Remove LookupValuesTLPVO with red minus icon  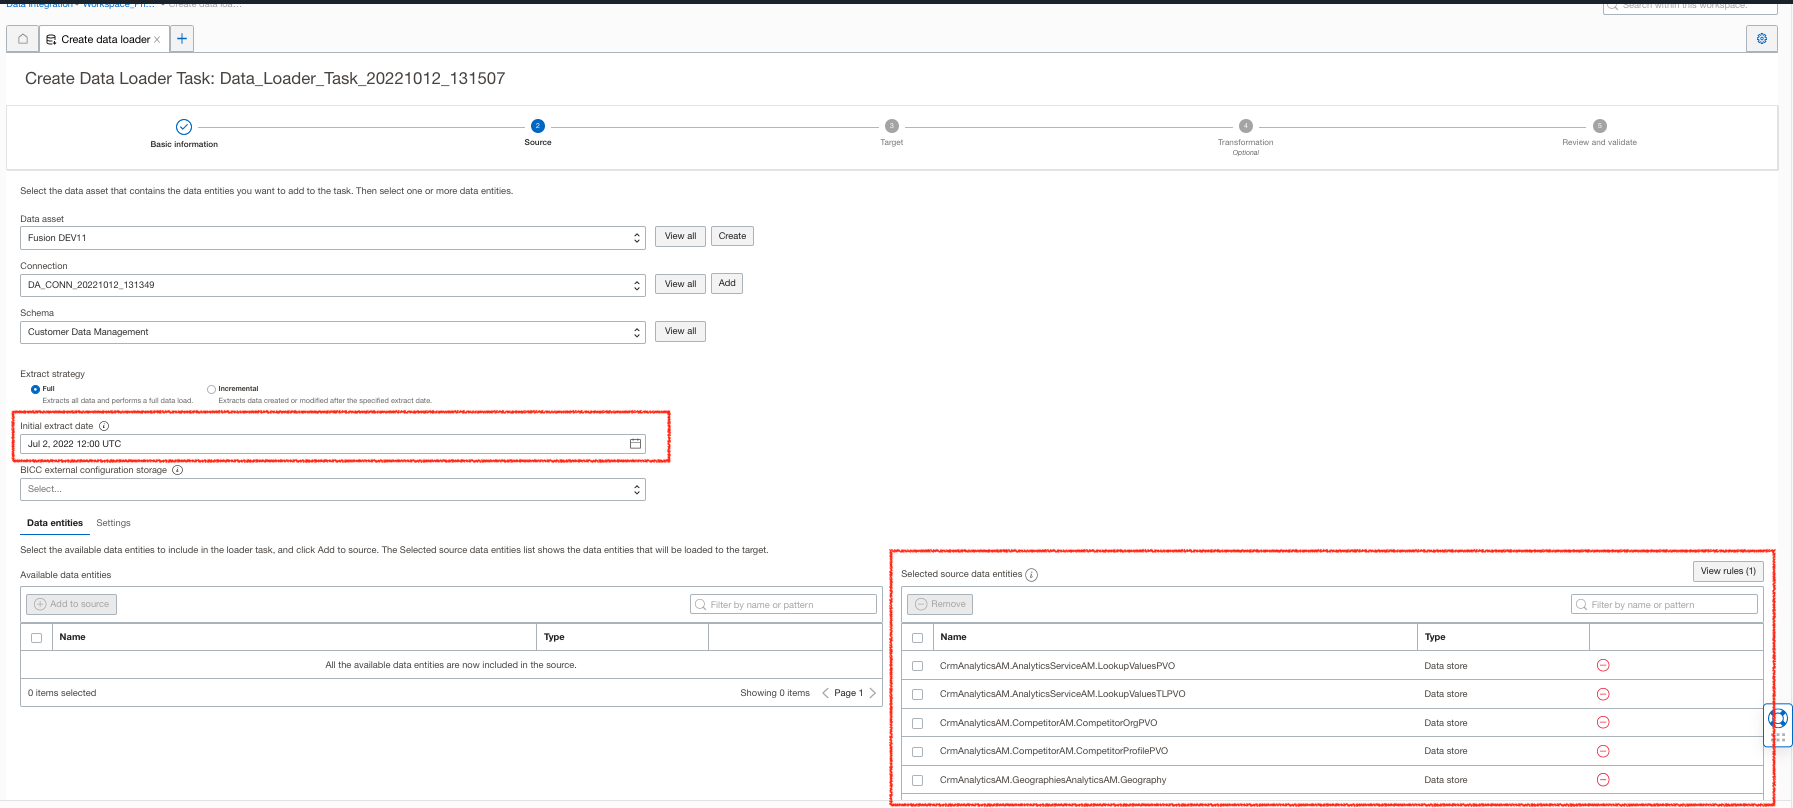tap(1603, 694)
